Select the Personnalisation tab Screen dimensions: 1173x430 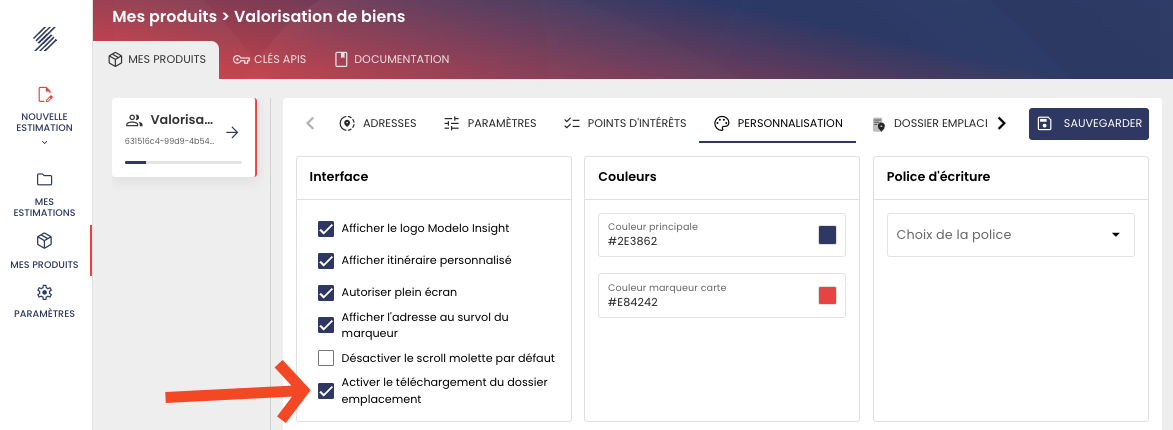778,123
